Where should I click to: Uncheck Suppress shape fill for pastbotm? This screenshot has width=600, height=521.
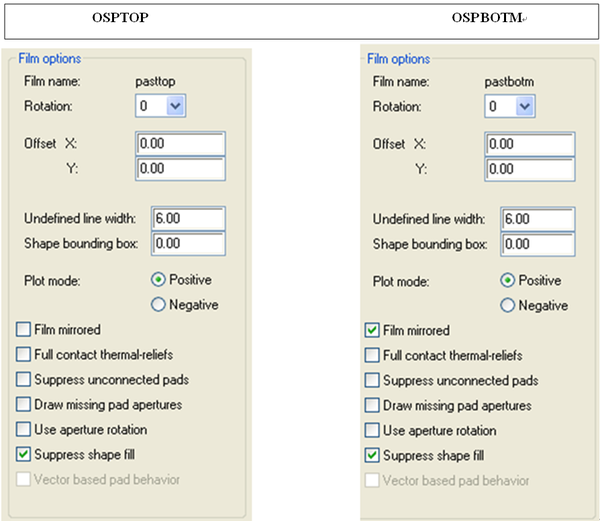373,455
